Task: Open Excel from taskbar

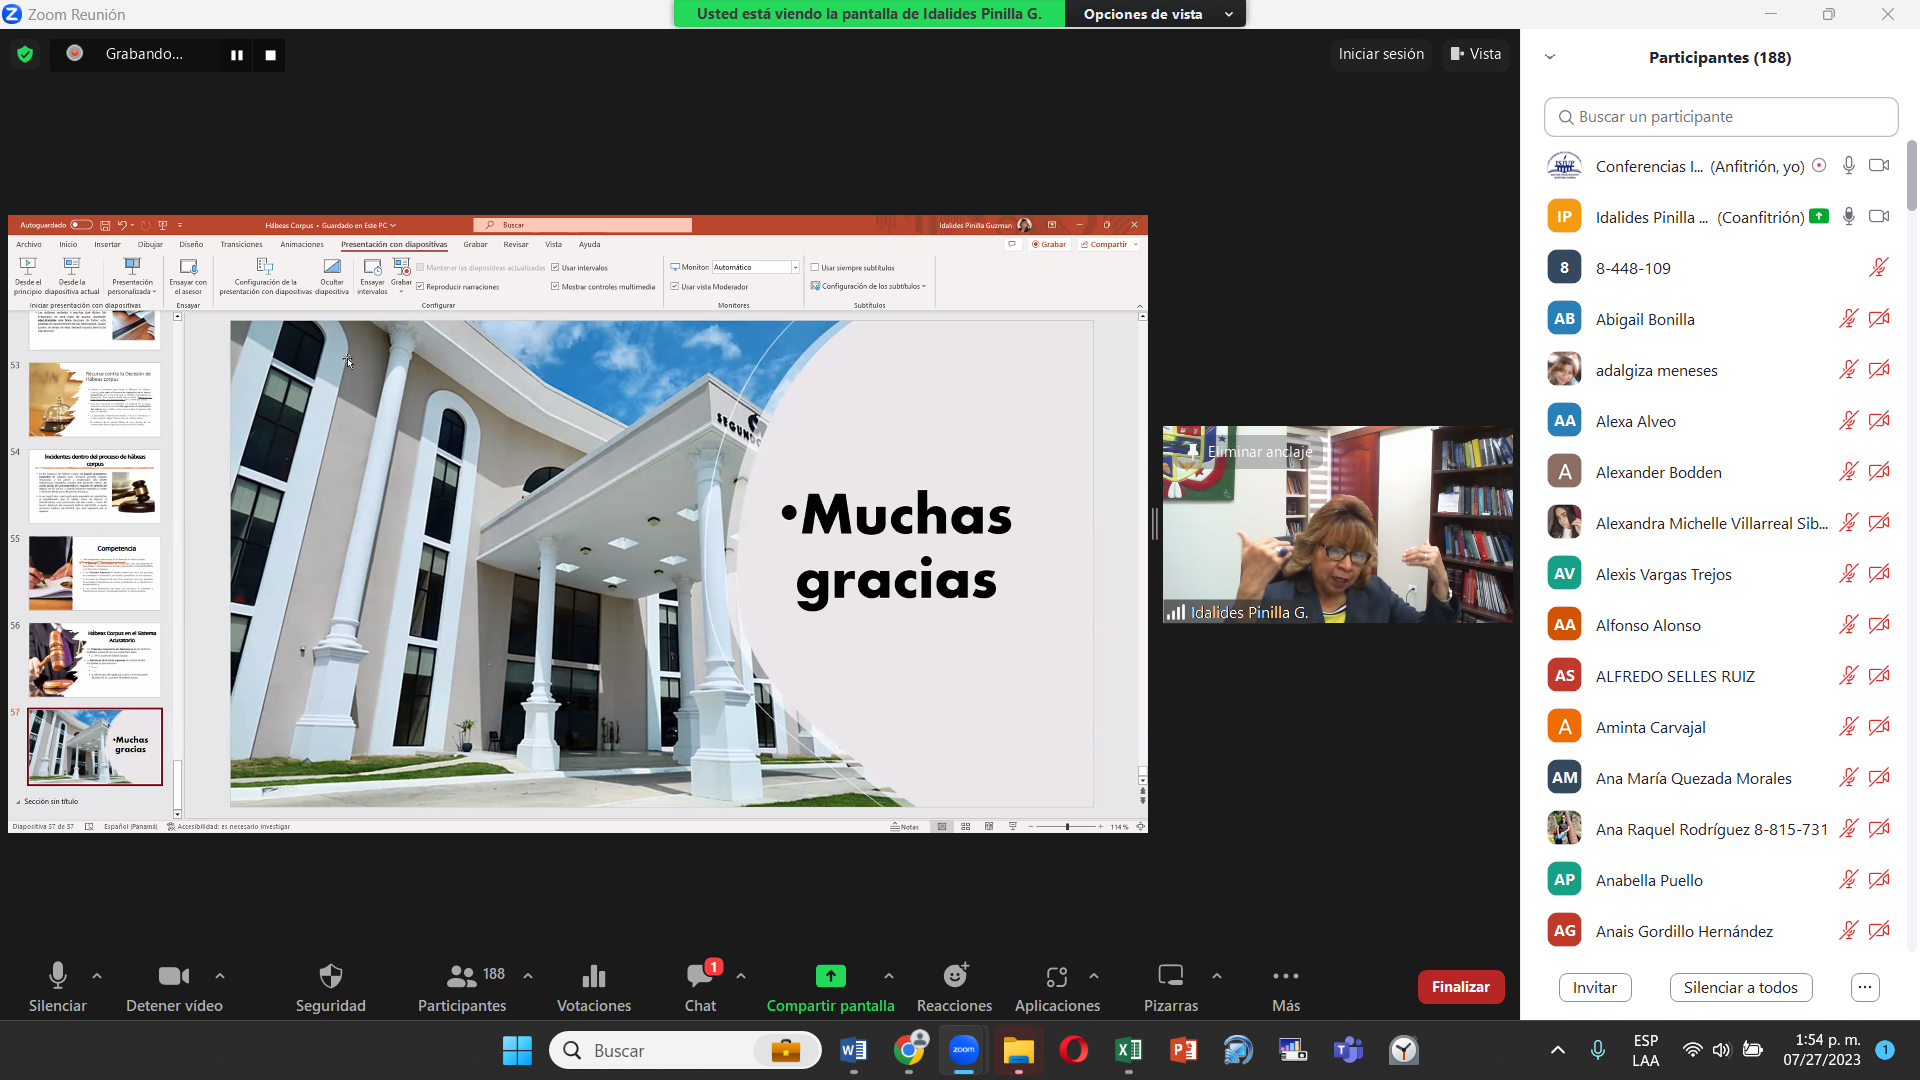Action: point(1128,1050)
